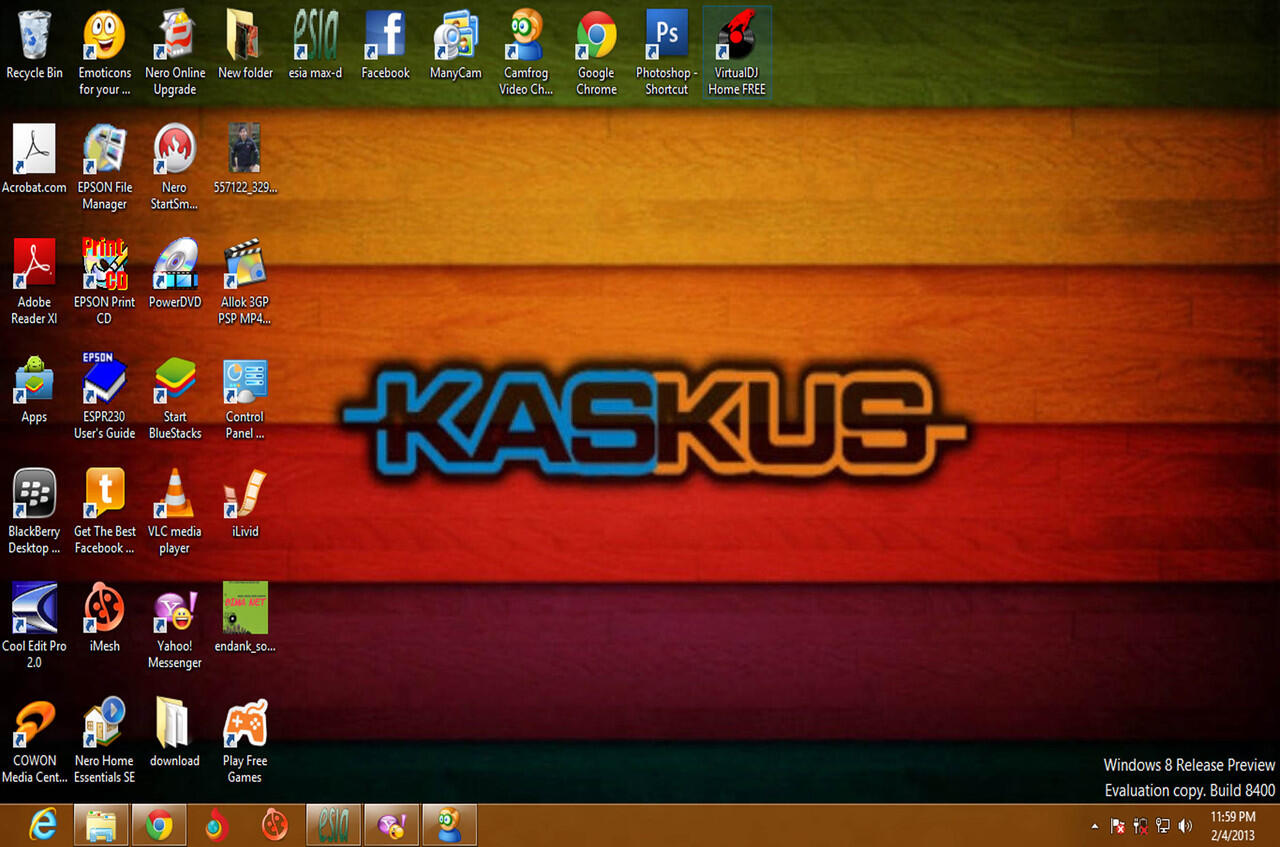Open Yahoo Messenger from the taskbar
Viewport: 1280px width, 847px height.
pyautogui.click(x=391, y=825)
